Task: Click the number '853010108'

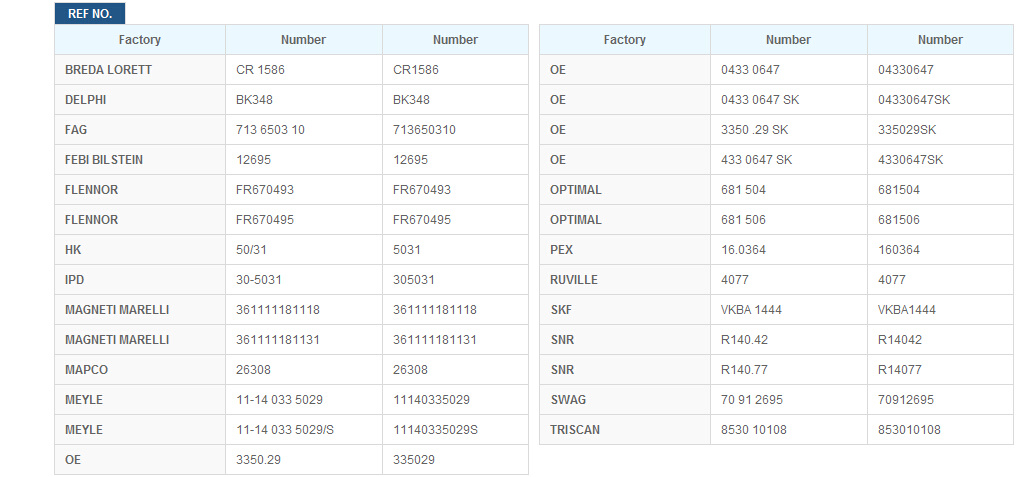Action: [909, 429]
